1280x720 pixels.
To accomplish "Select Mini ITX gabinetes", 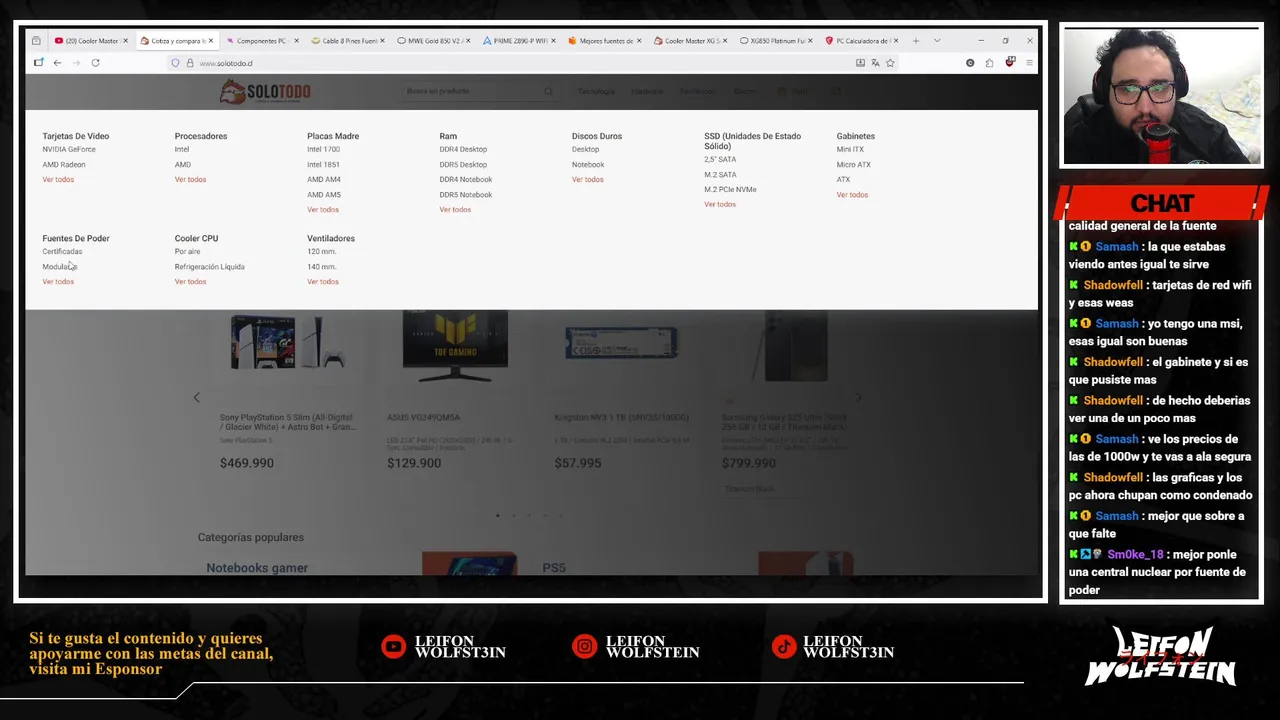I will (850, 149).
